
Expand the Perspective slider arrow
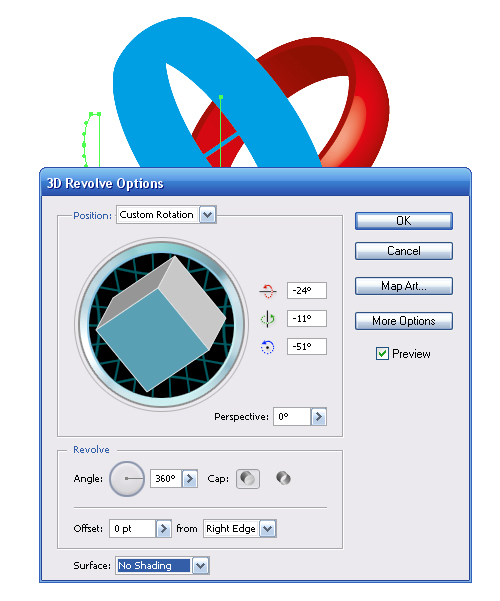319,417
